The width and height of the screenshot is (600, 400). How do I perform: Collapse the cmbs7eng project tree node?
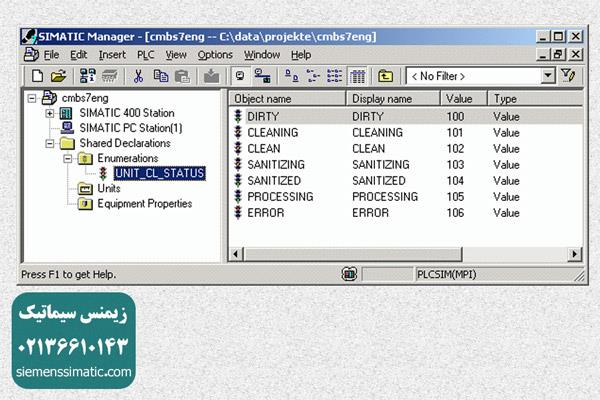(32, 98)
